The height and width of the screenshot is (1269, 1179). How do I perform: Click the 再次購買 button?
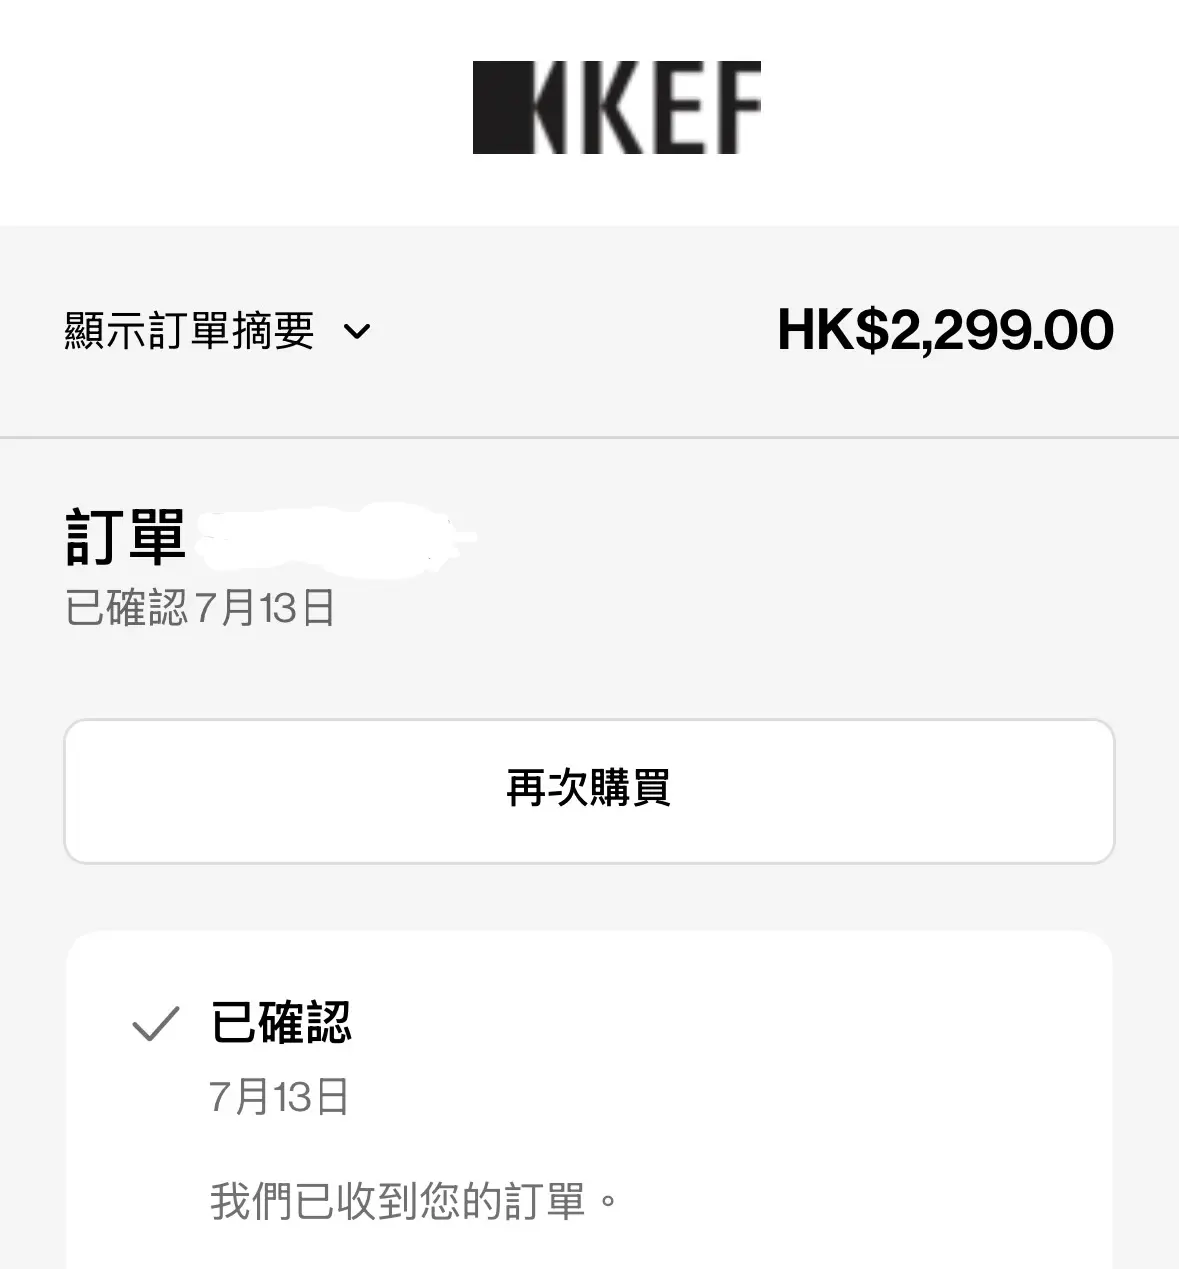pyautogui.click(x=589, y=791)
